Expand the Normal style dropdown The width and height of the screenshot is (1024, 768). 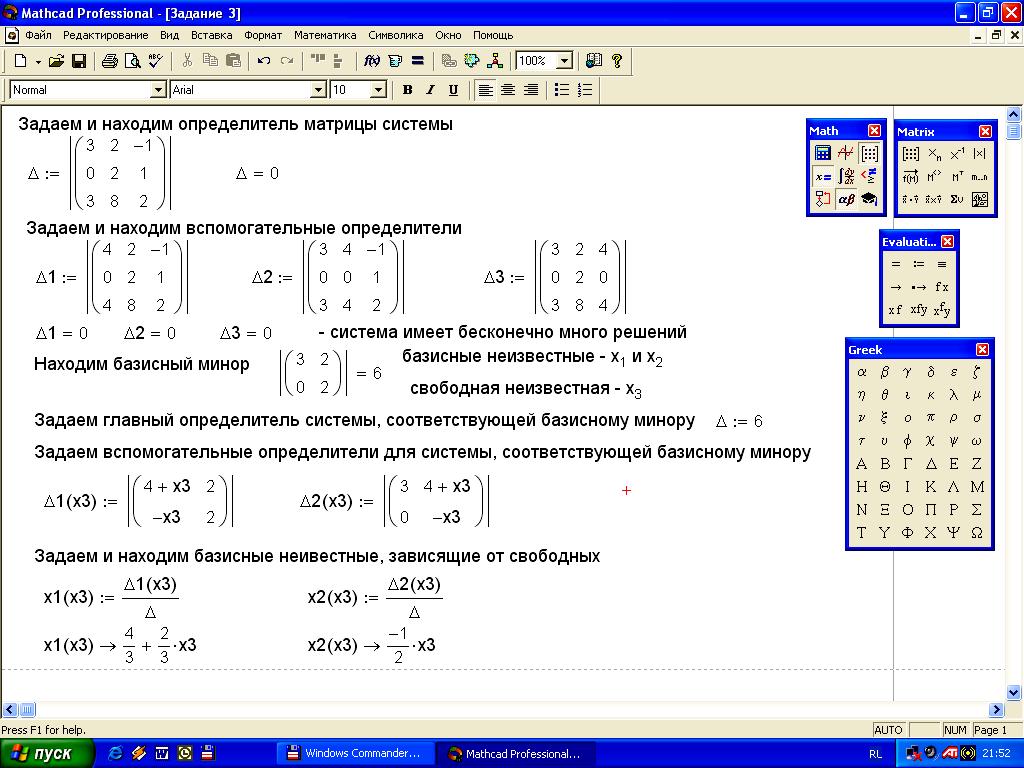(158, 90)
